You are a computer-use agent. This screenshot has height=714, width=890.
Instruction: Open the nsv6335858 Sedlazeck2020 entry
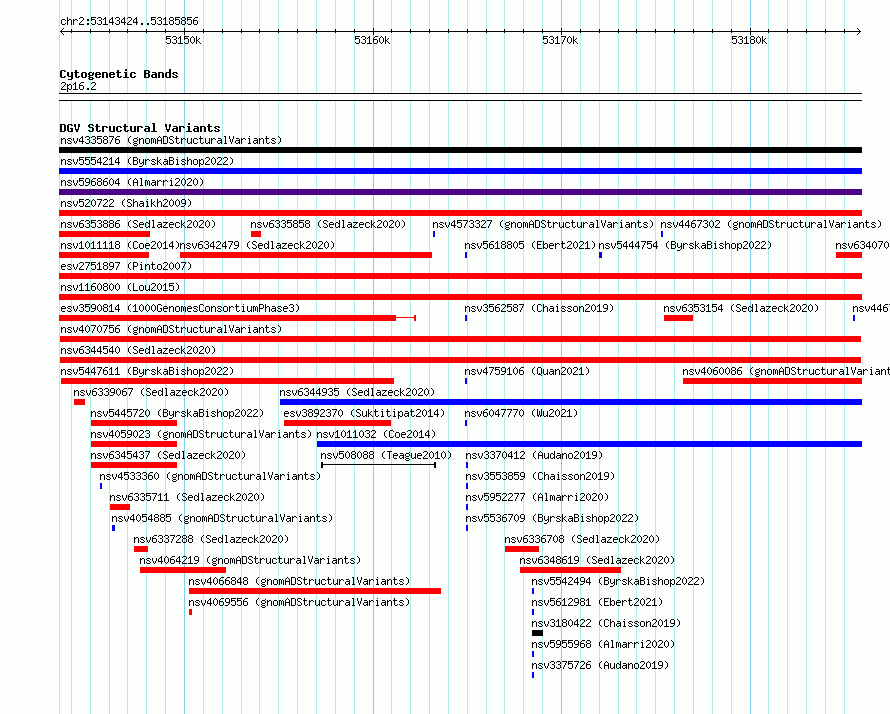click(328, 224)
